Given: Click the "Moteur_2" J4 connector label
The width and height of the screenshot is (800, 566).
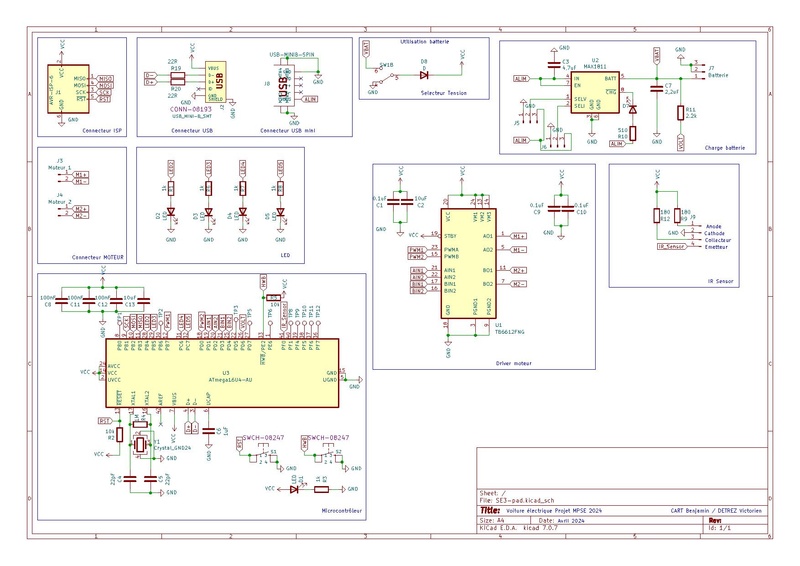Looking at the screenshot, I should tap(60, 202).
